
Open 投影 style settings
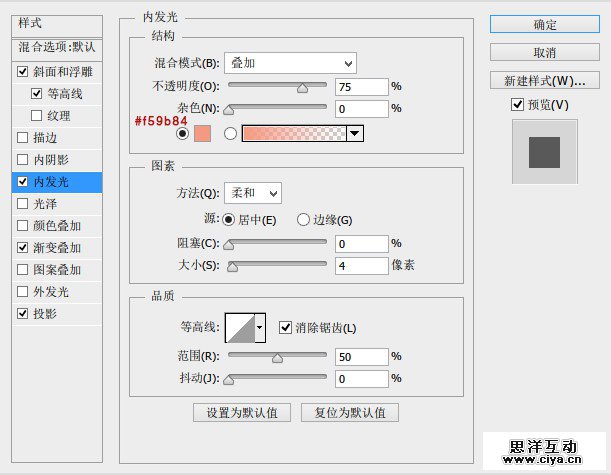pyautogui.click(x=45, y=313)
